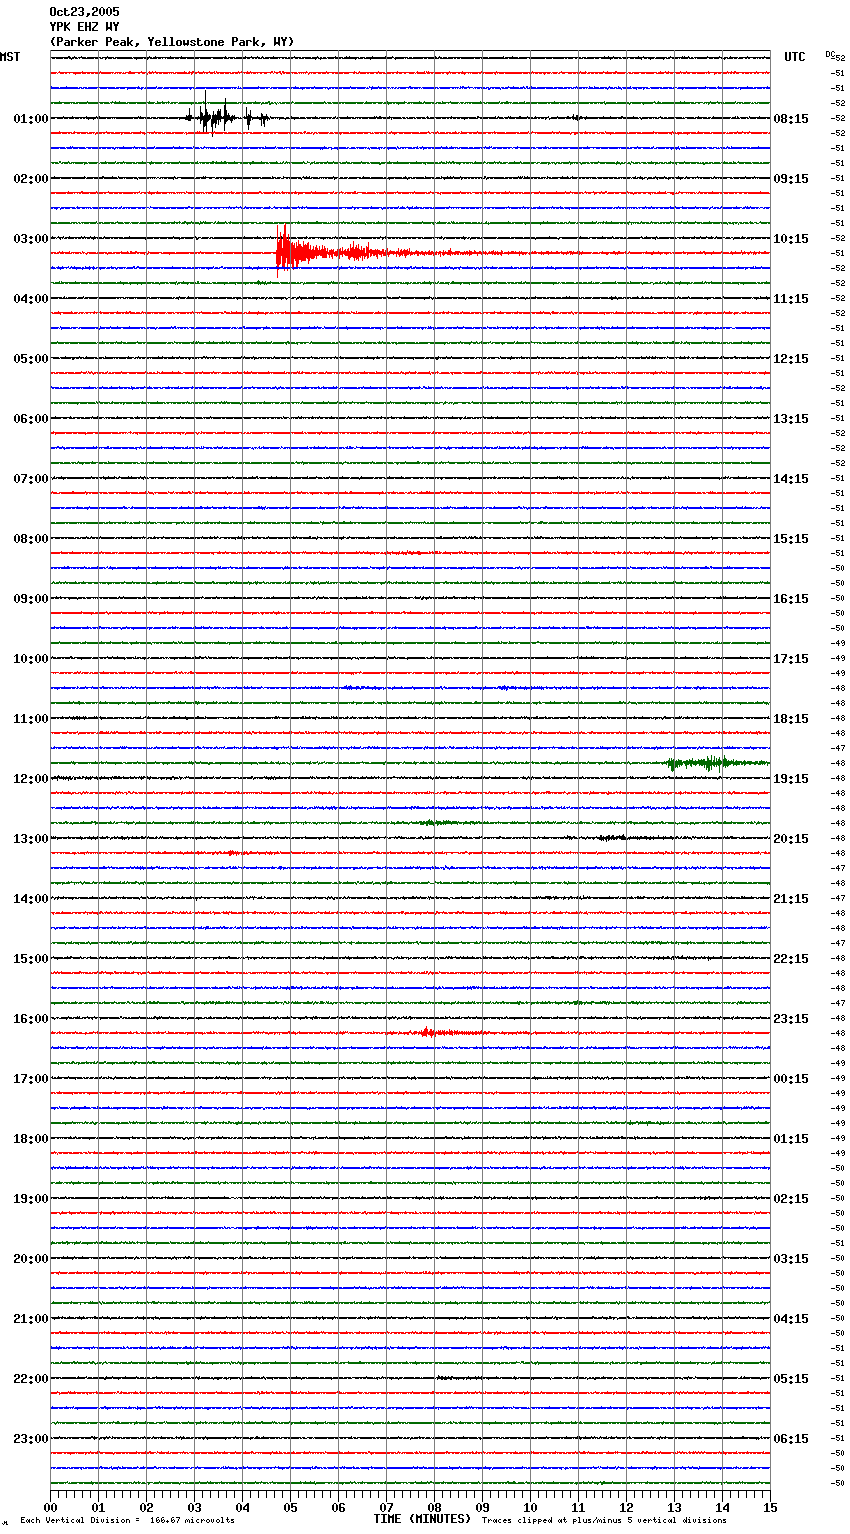
Task: Click the 10:15 UTC time label
Action: point(791,239)
